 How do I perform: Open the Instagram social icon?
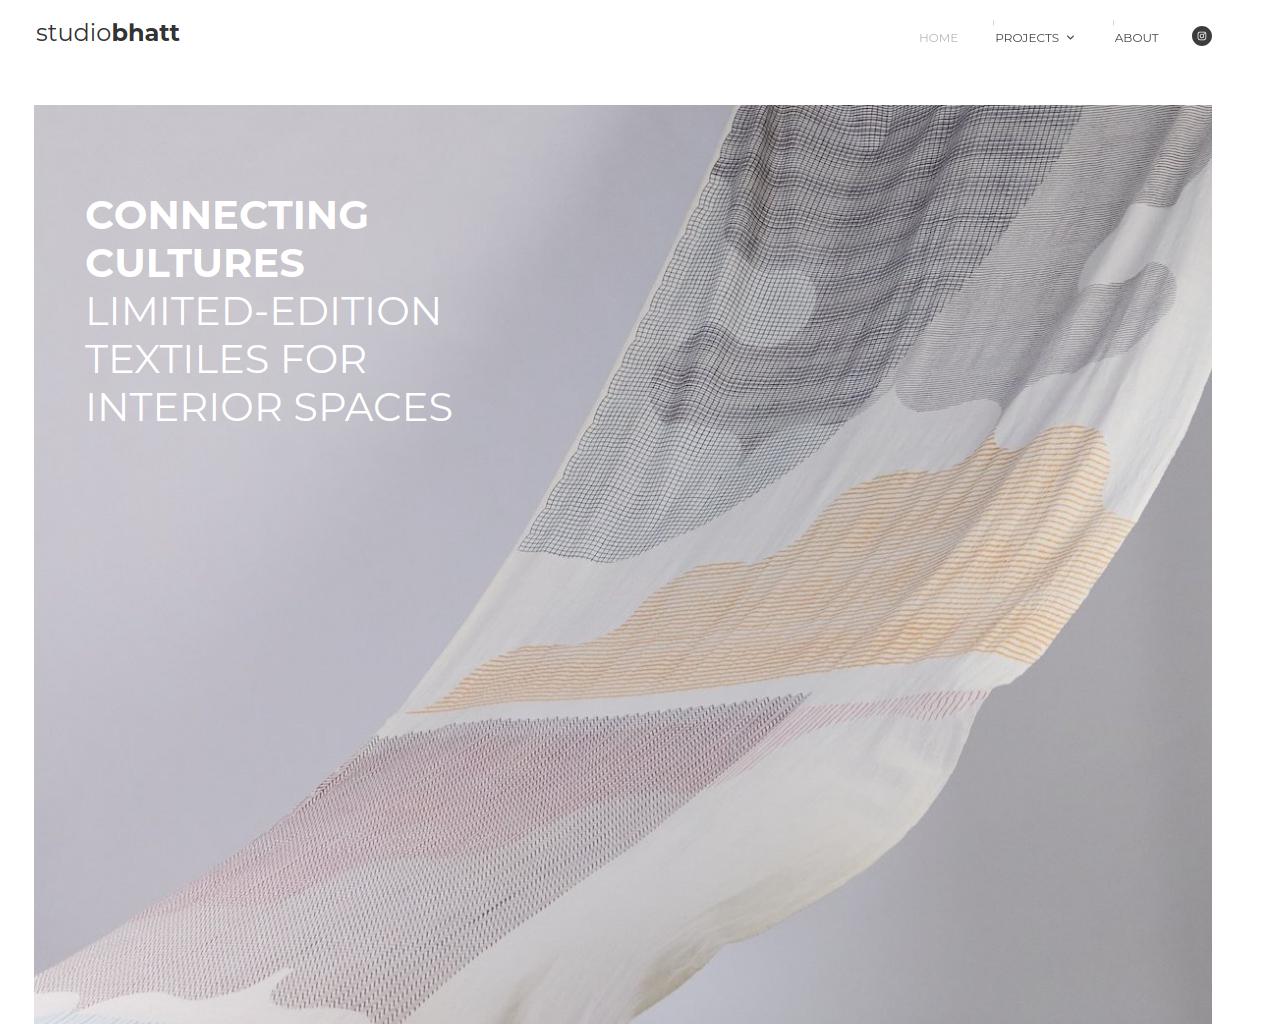(x=1202, y=36)
